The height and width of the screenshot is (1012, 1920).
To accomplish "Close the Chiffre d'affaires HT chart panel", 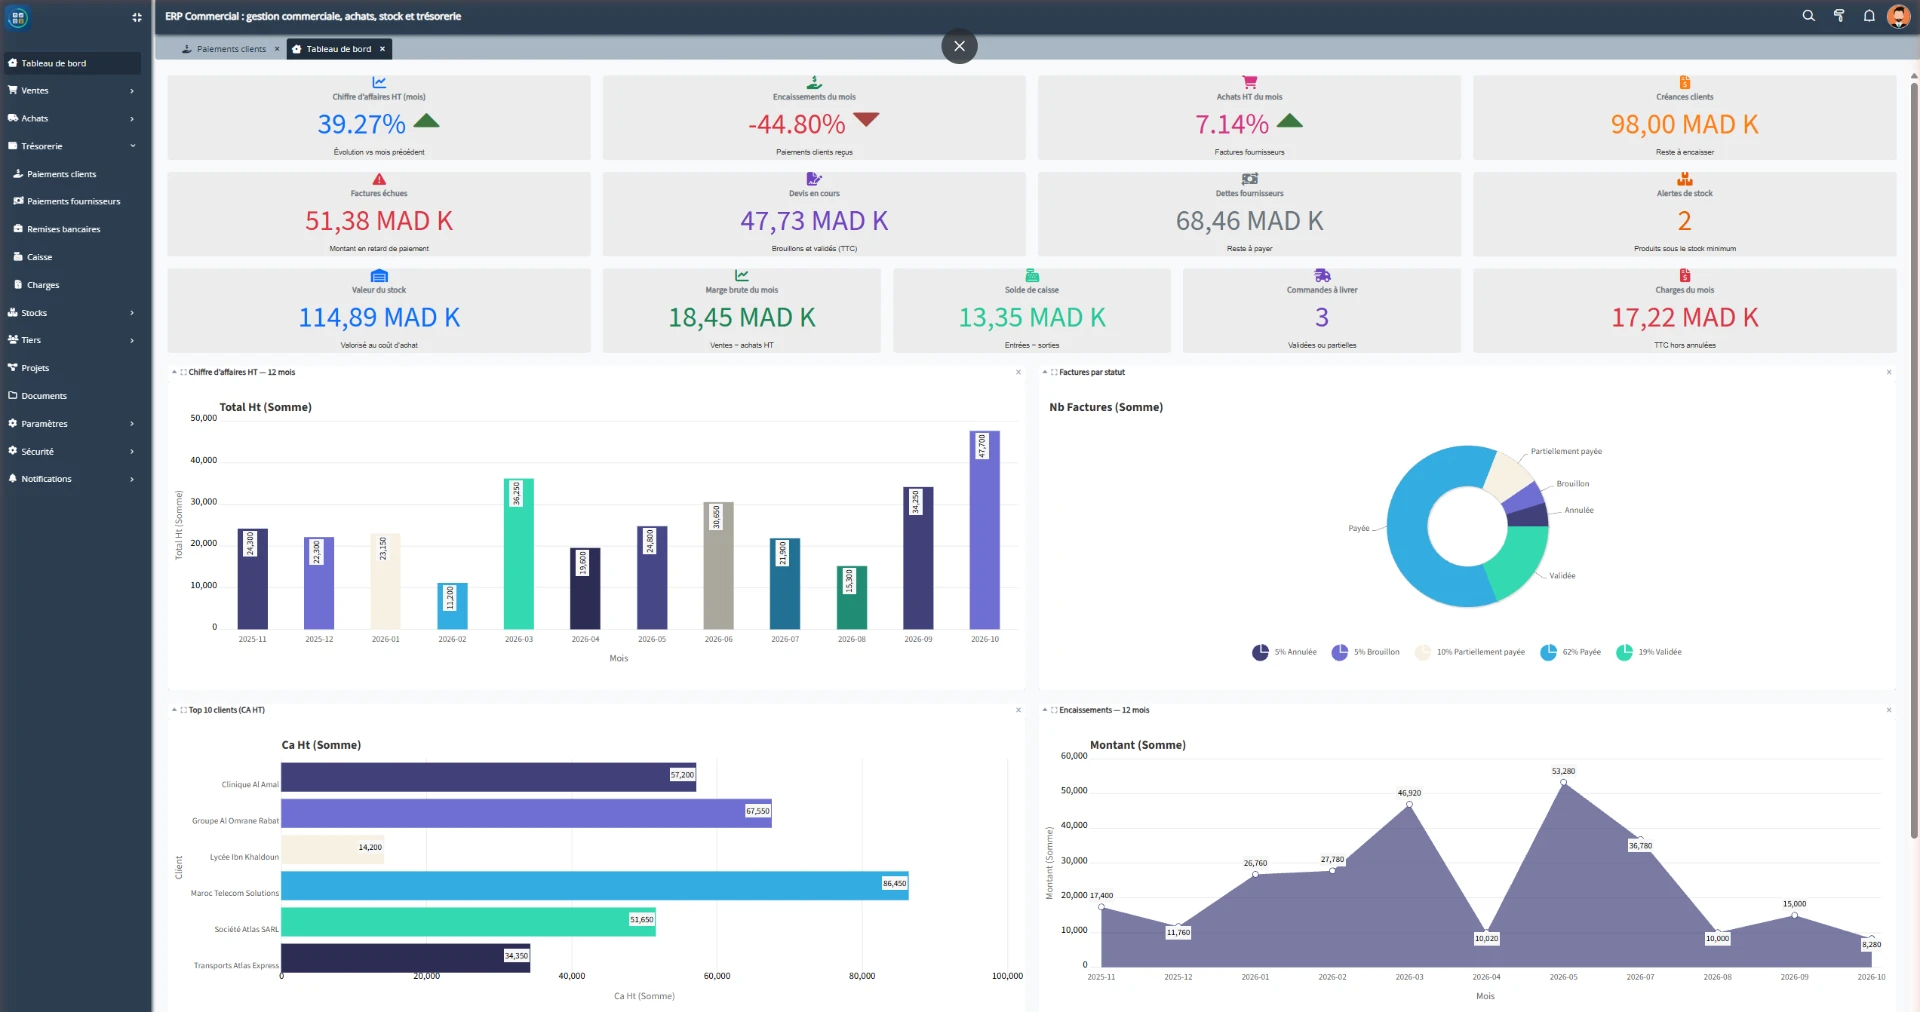I will point(1018,373).
